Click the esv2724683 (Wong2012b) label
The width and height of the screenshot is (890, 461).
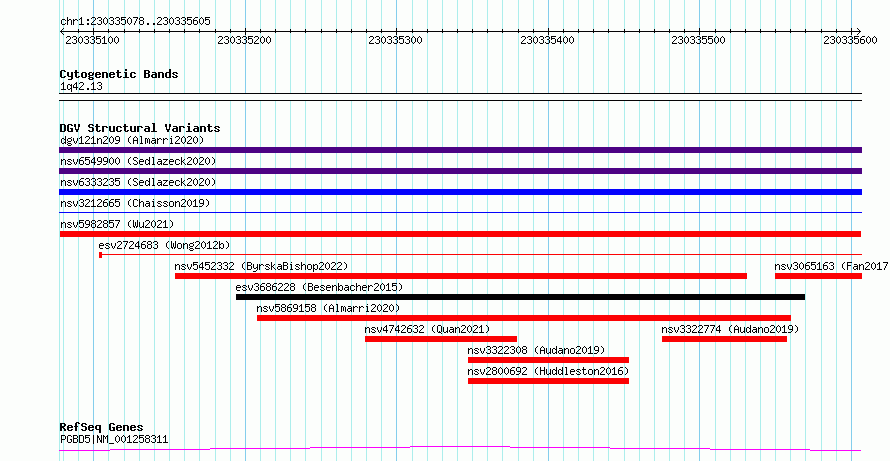click(164, 245)
